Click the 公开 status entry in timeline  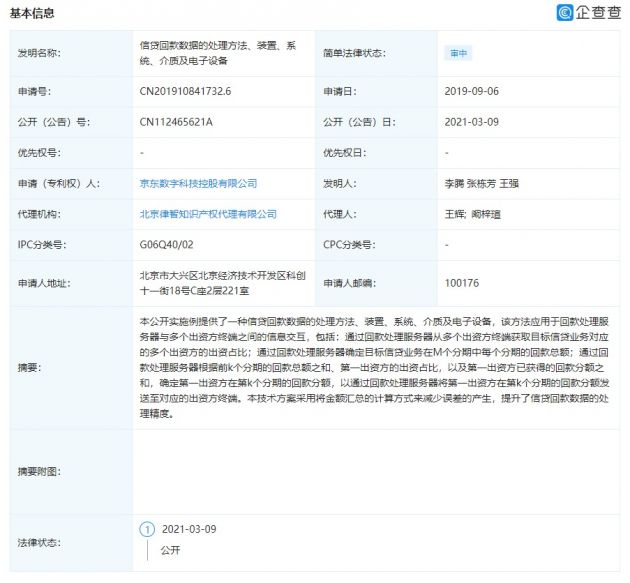tap(169, 550)
